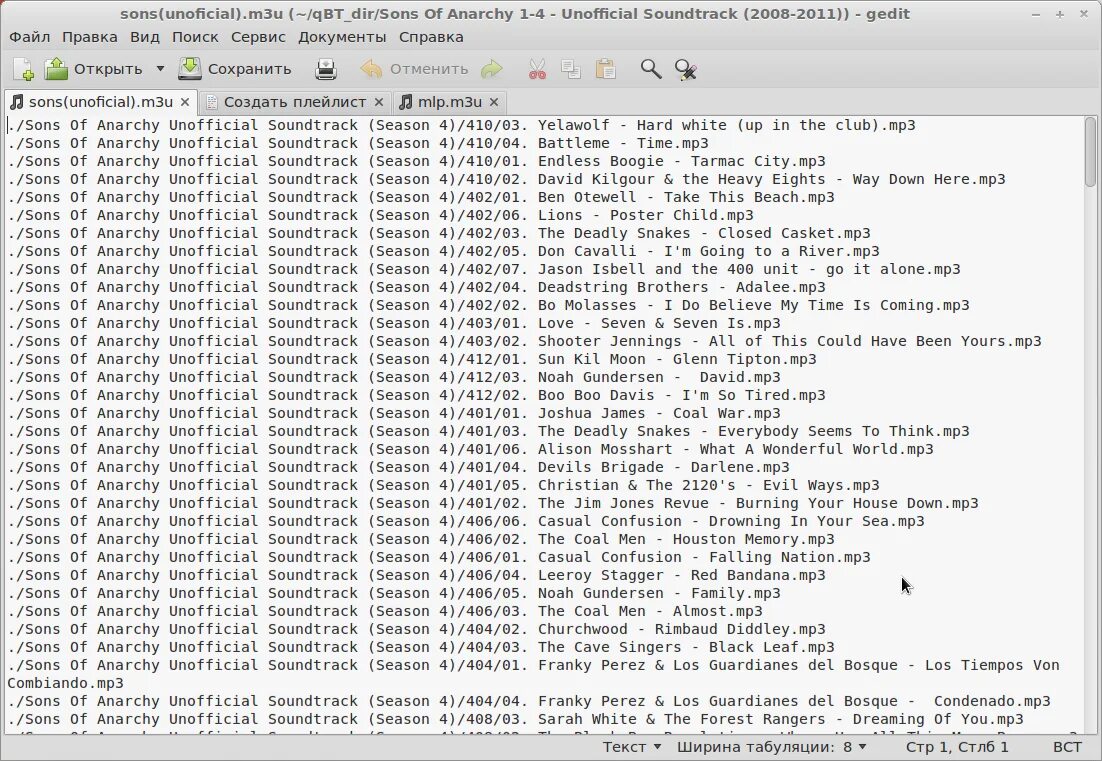This screenshot has height=761, width=1102.
Task: Click the Ben Otewell - Take This Beach line
Action: point(421,197)
